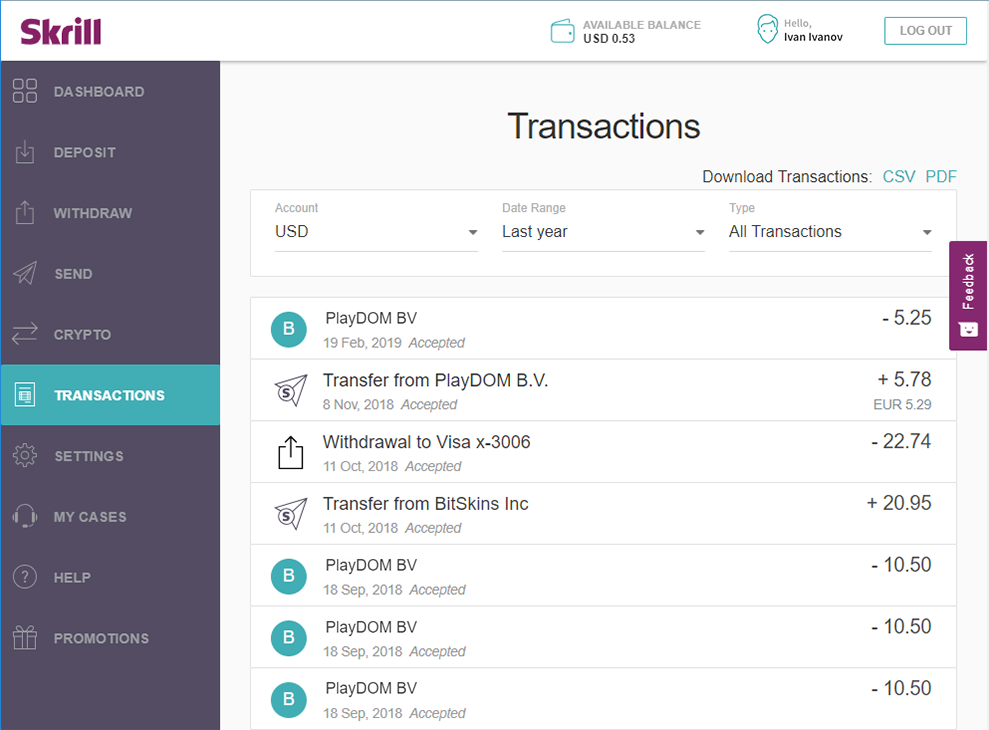Click the user name Ivan Ivanov
The height and width of the screenshot is (730, 989).
point(813,37)
